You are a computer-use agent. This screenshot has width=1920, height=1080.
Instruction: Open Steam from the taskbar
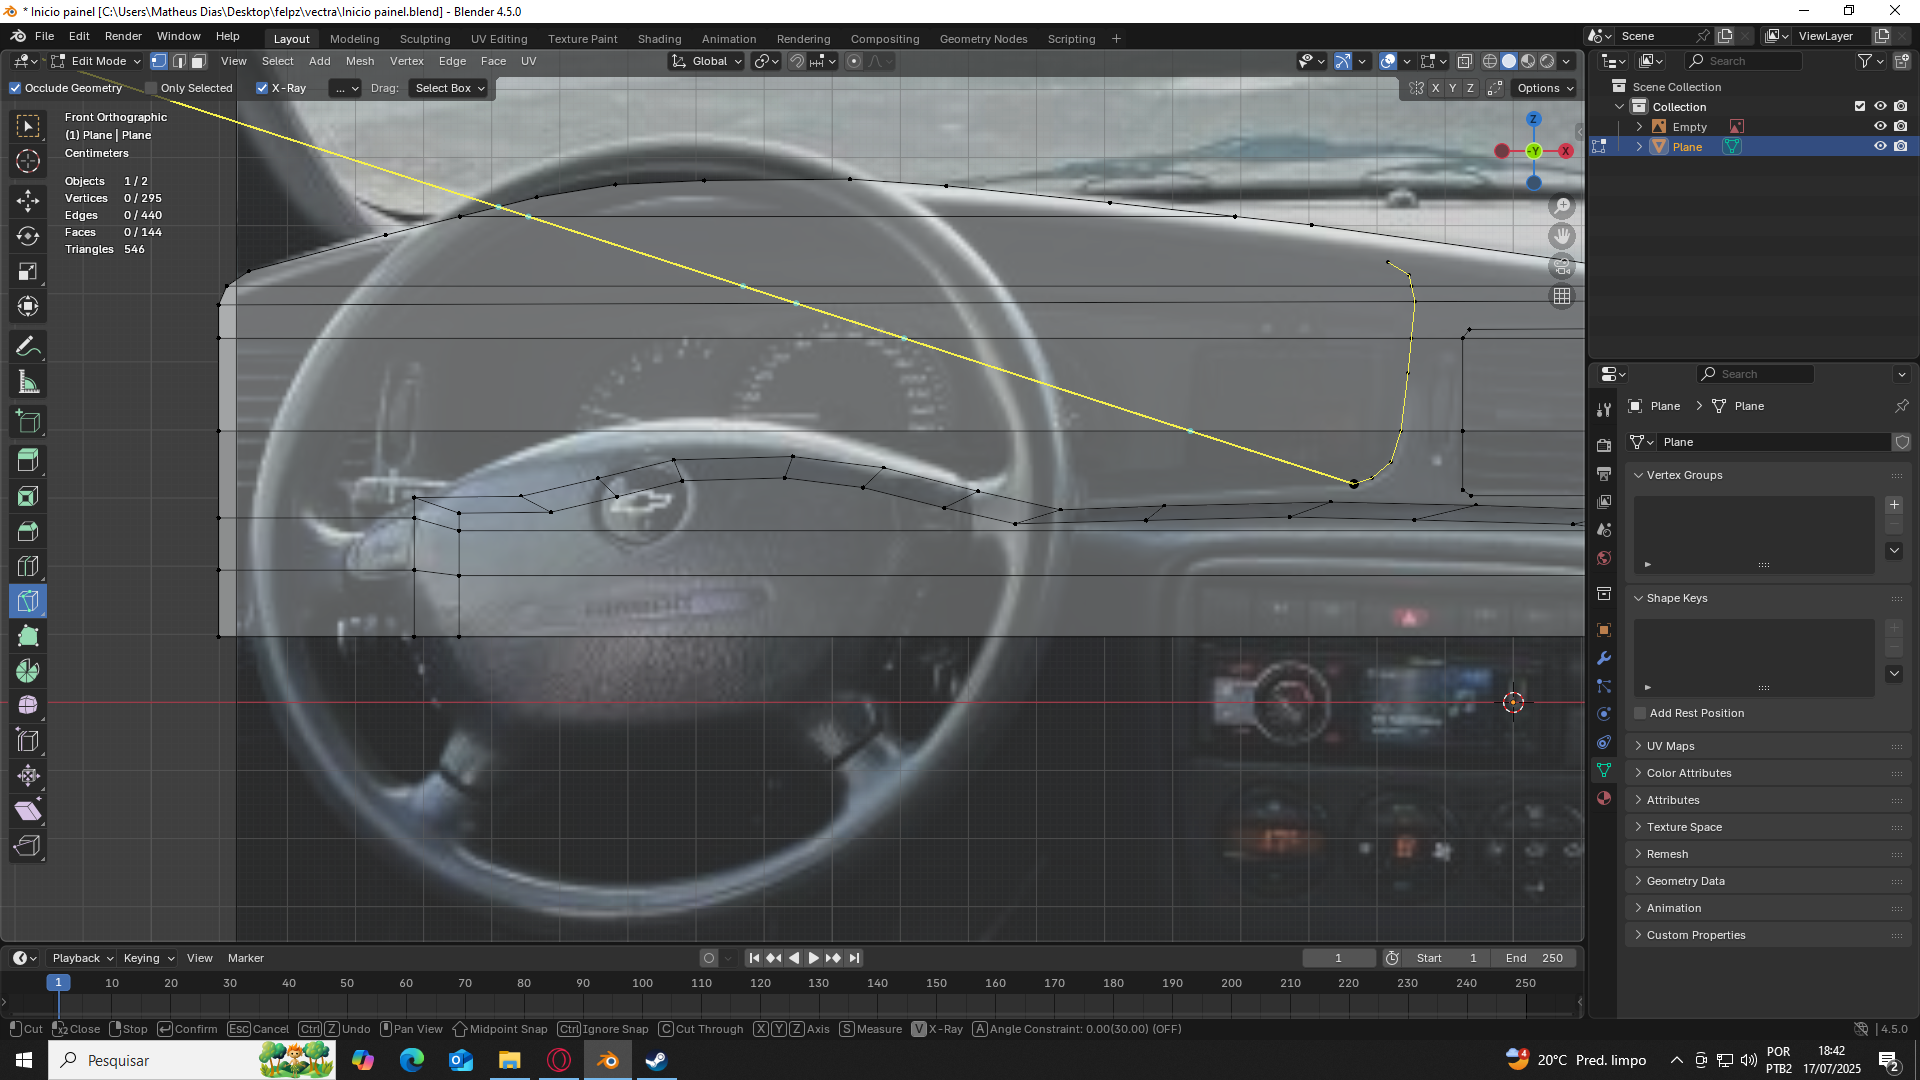click(656, 1060)
